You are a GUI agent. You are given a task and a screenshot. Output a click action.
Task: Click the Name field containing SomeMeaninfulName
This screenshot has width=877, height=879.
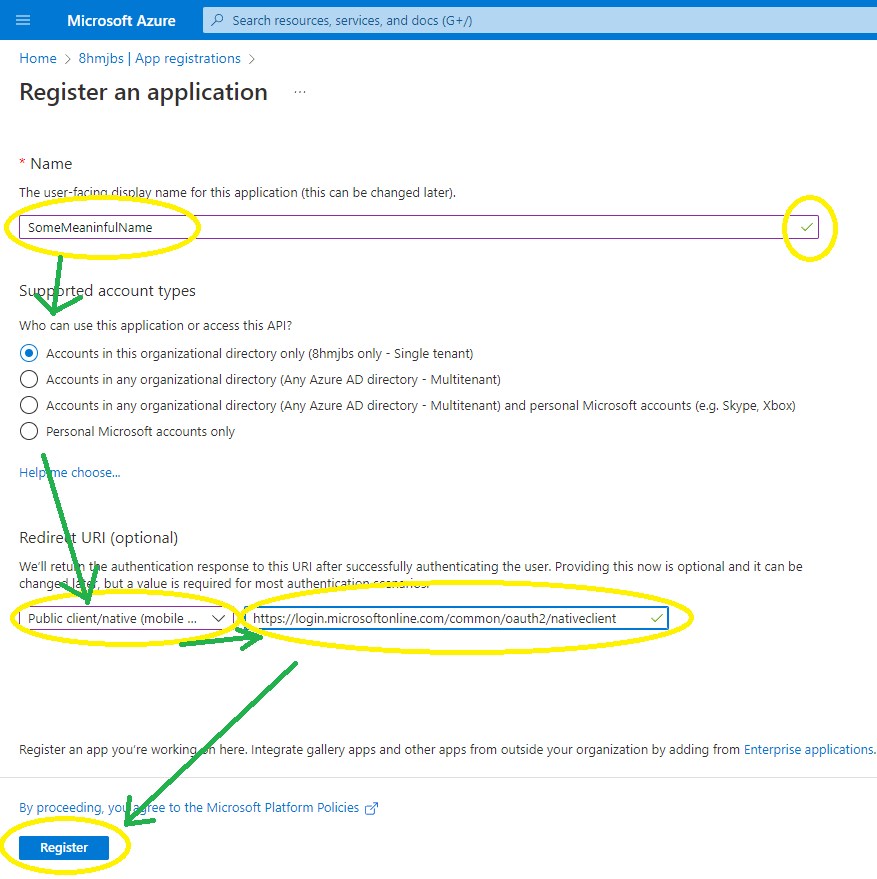point(418,227)
